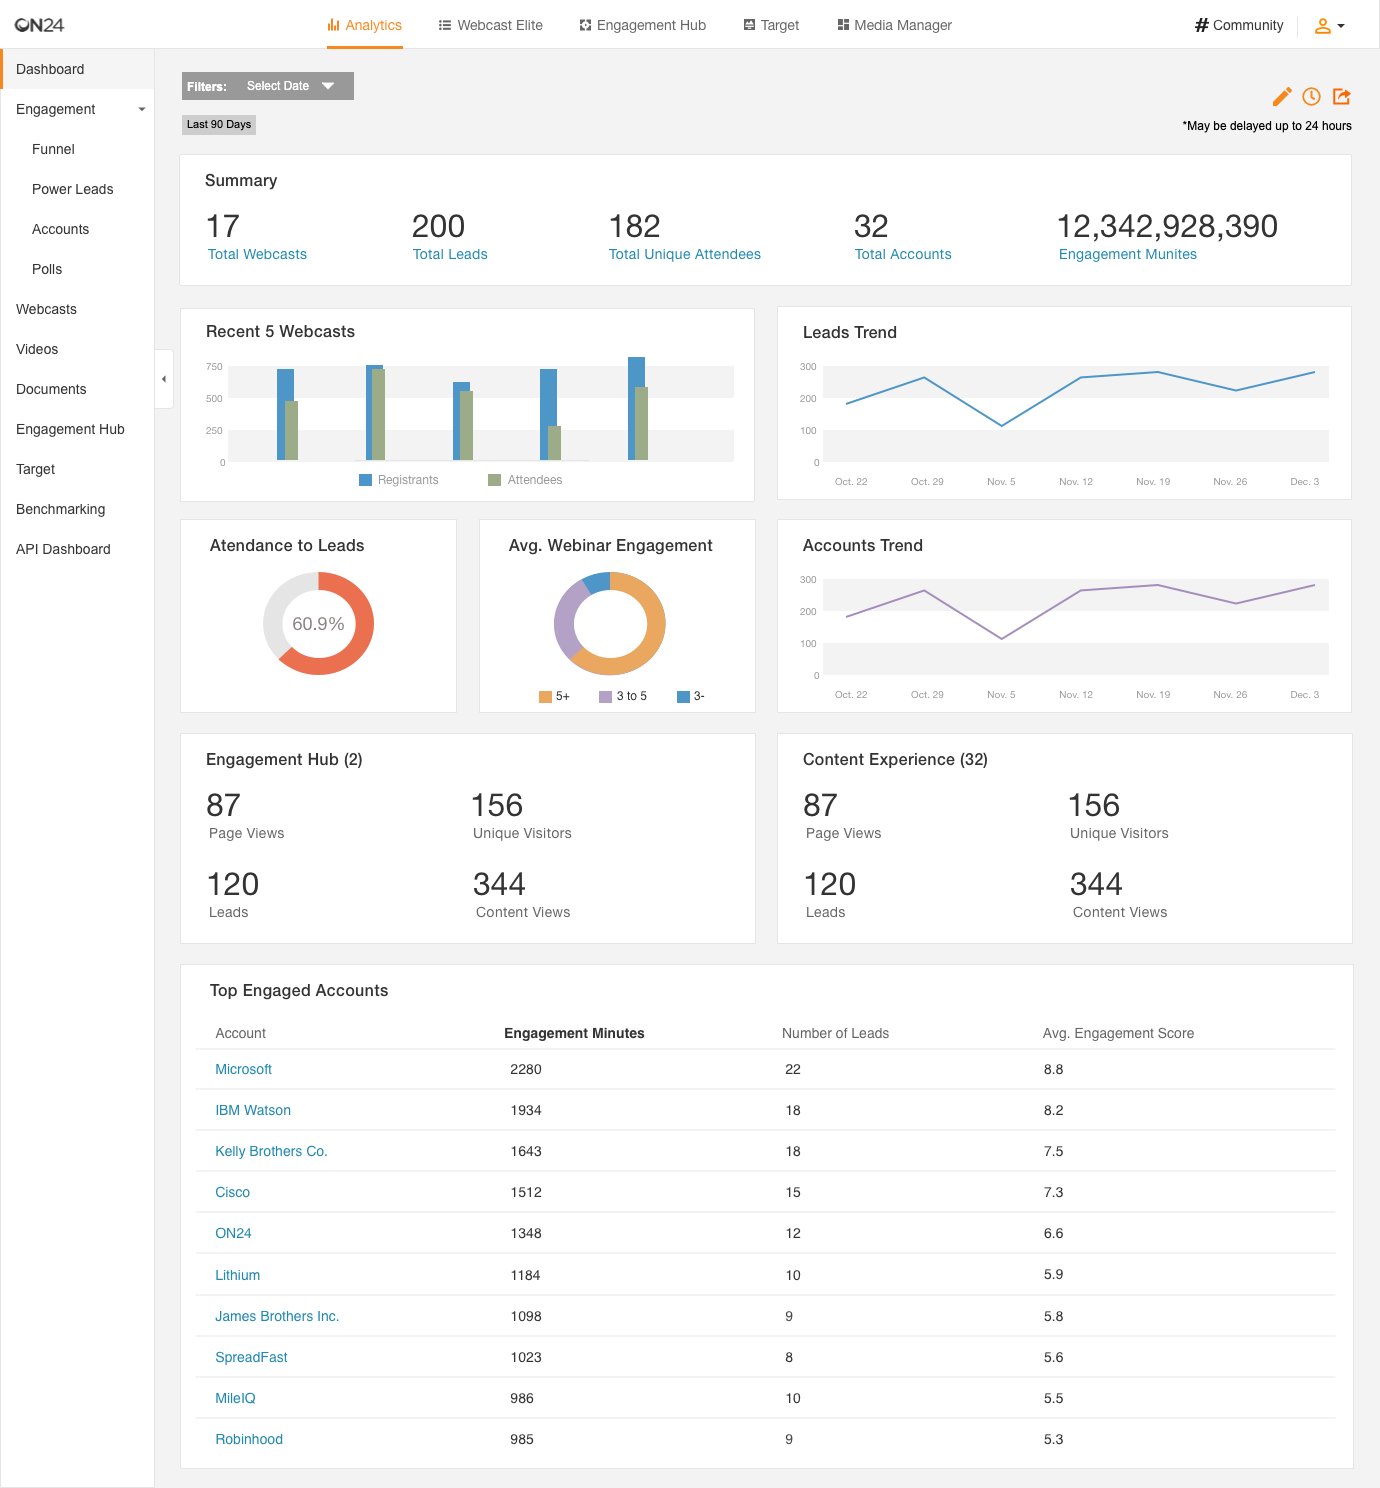Collapse the left sidebar panel arrow

coord(164,379)
